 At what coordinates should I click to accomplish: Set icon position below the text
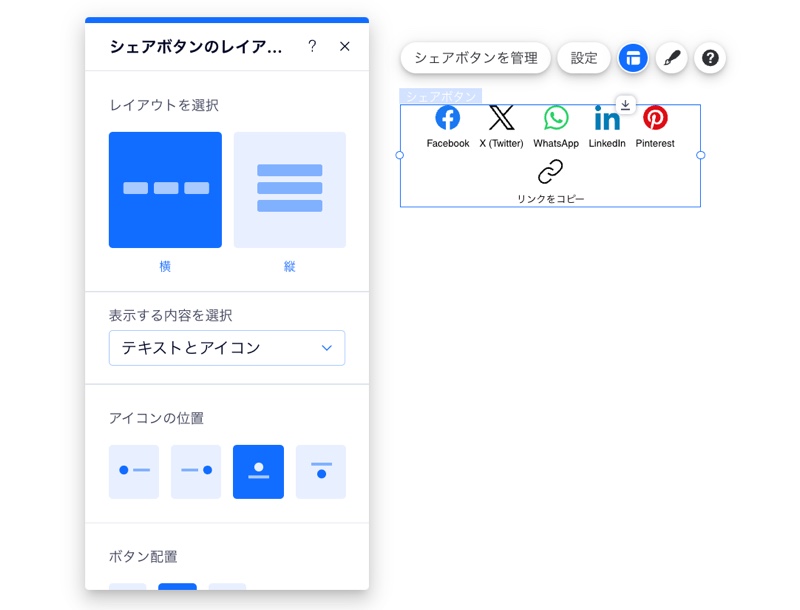[321, 471]
